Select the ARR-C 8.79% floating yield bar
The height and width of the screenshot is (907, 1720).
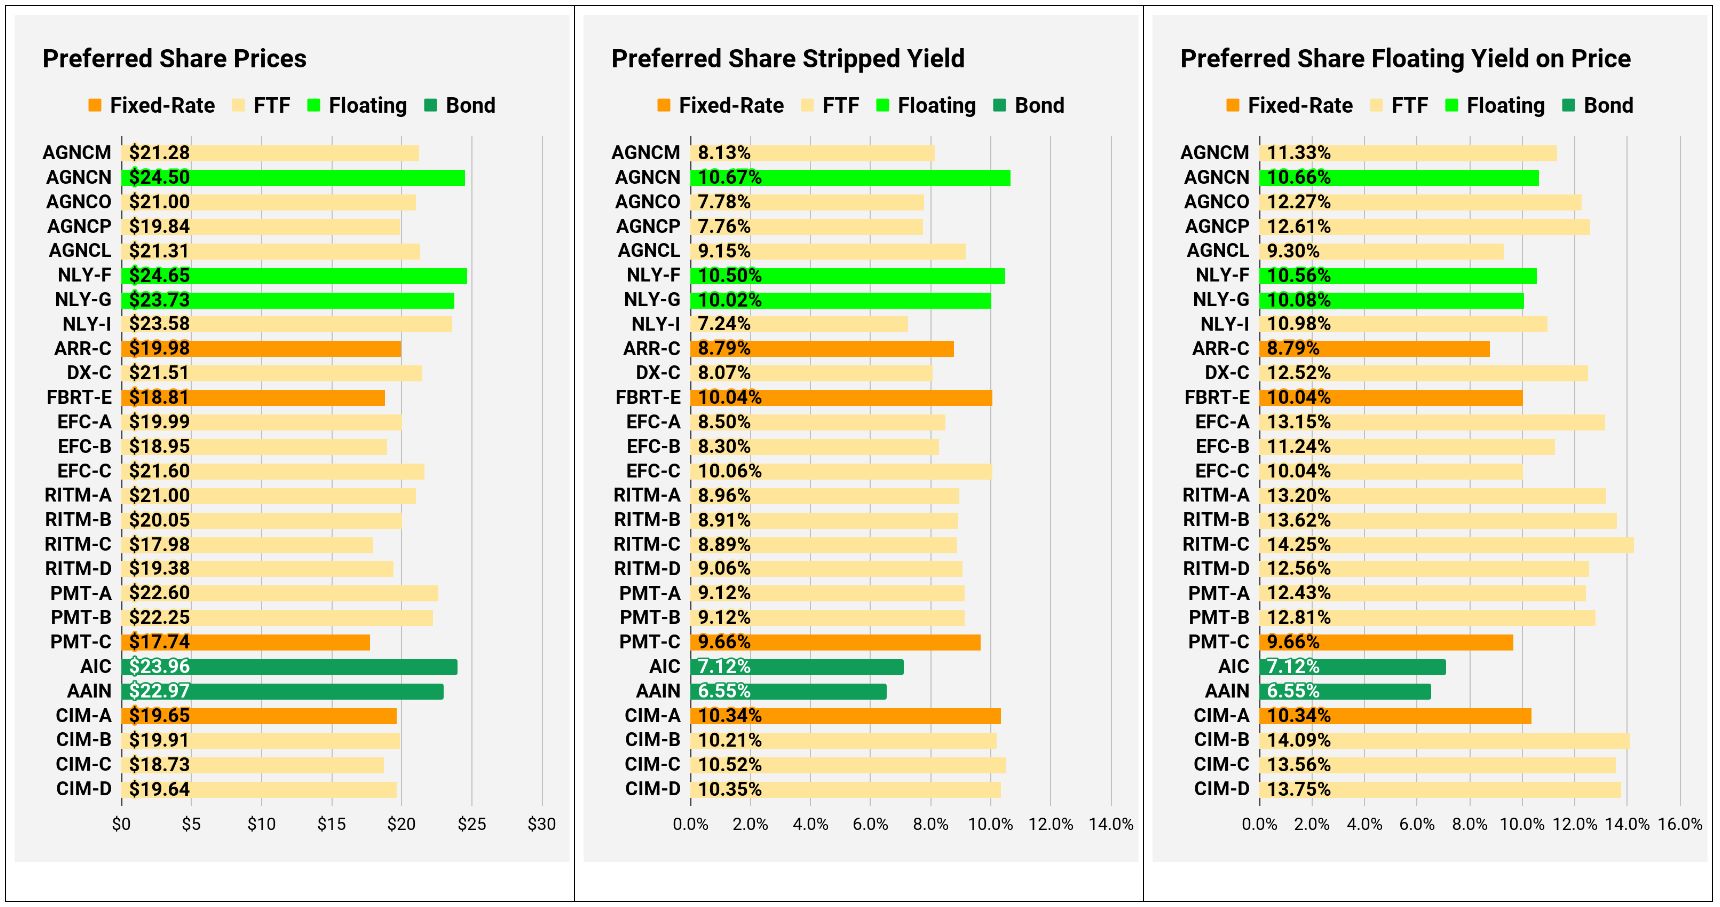(x=1374, y=349)
